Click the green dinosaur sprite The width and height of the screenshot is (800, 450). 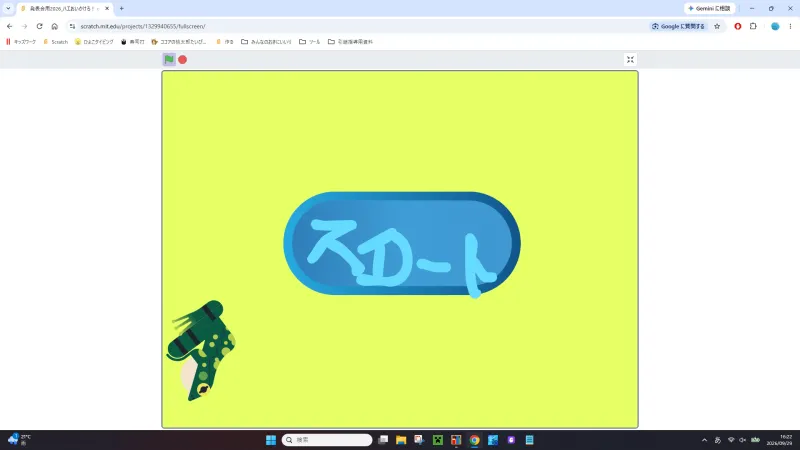coord(201,350)
